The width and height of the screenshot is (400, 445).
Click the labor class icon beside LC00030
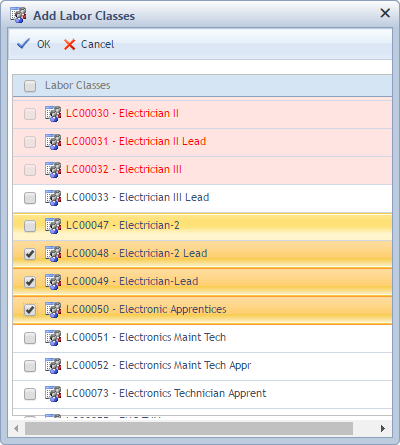coord(53,114)
